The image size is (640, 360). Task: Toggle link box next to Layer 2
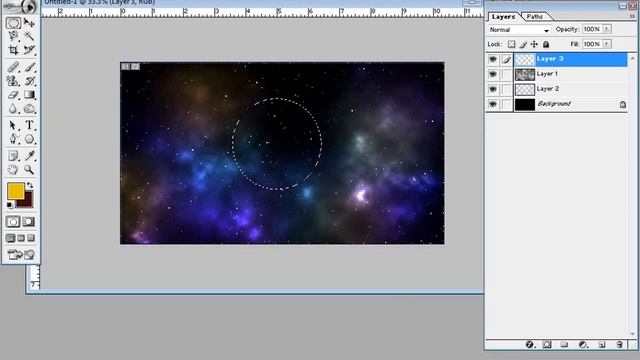506,89
